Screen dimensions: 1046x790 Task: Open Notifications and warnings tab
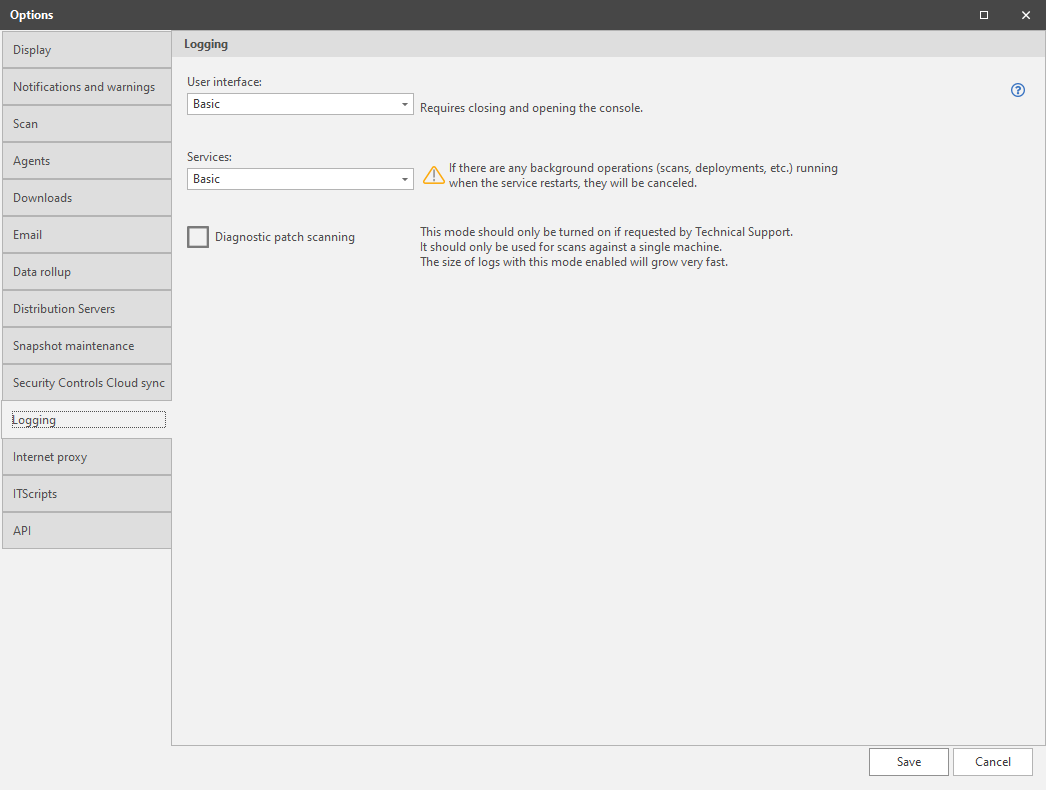pos(87,87)
